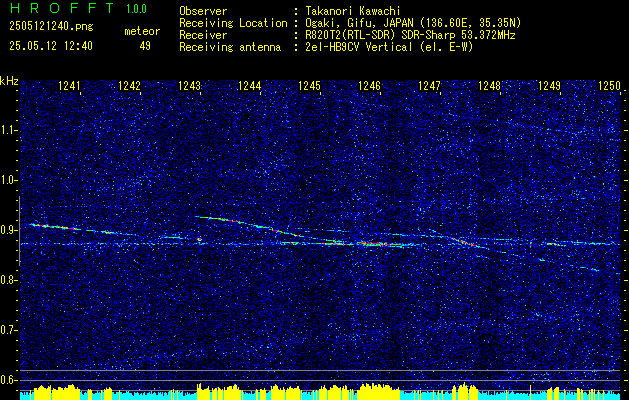The height and width of the screenshot is (400, 629).
Task: Click the 1248 time marker
Action: click(489, 85)
